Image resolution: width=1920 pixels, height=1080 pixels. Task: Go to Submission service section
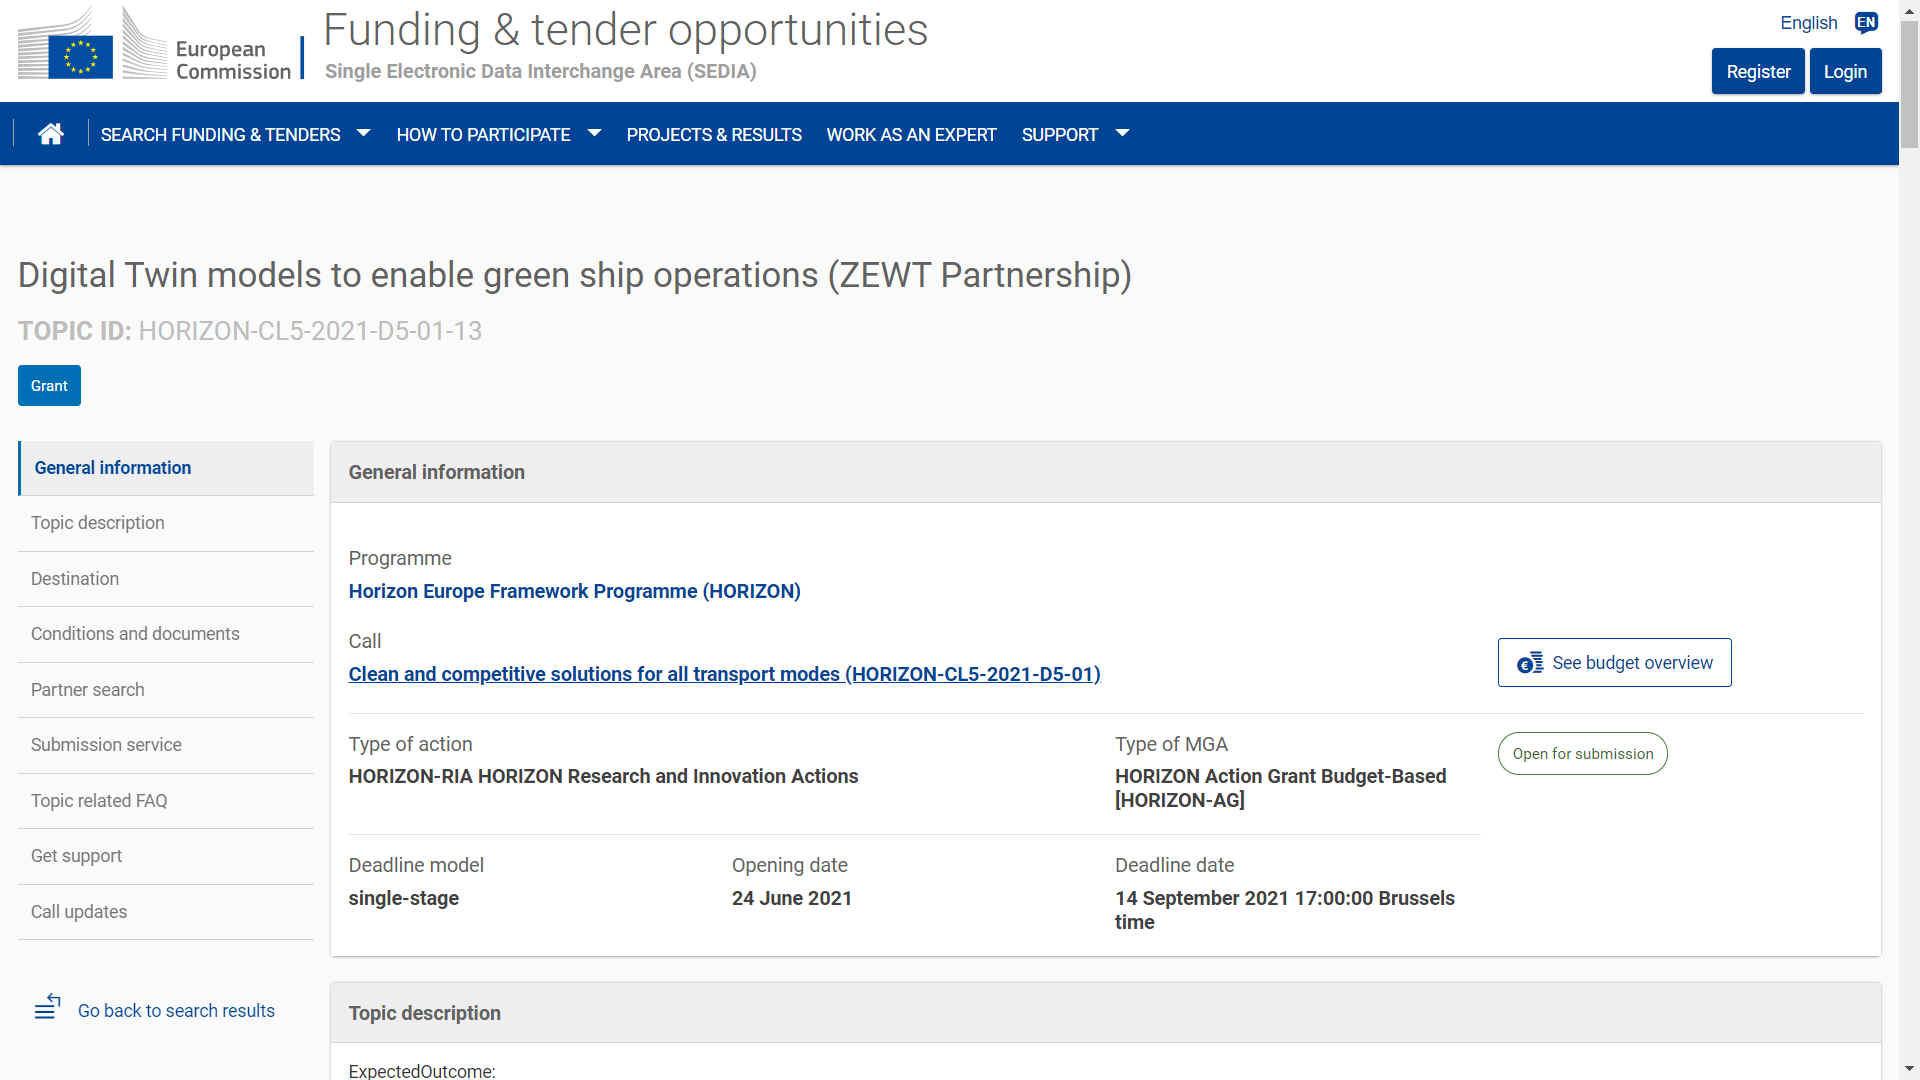click(x=166, y=745)
